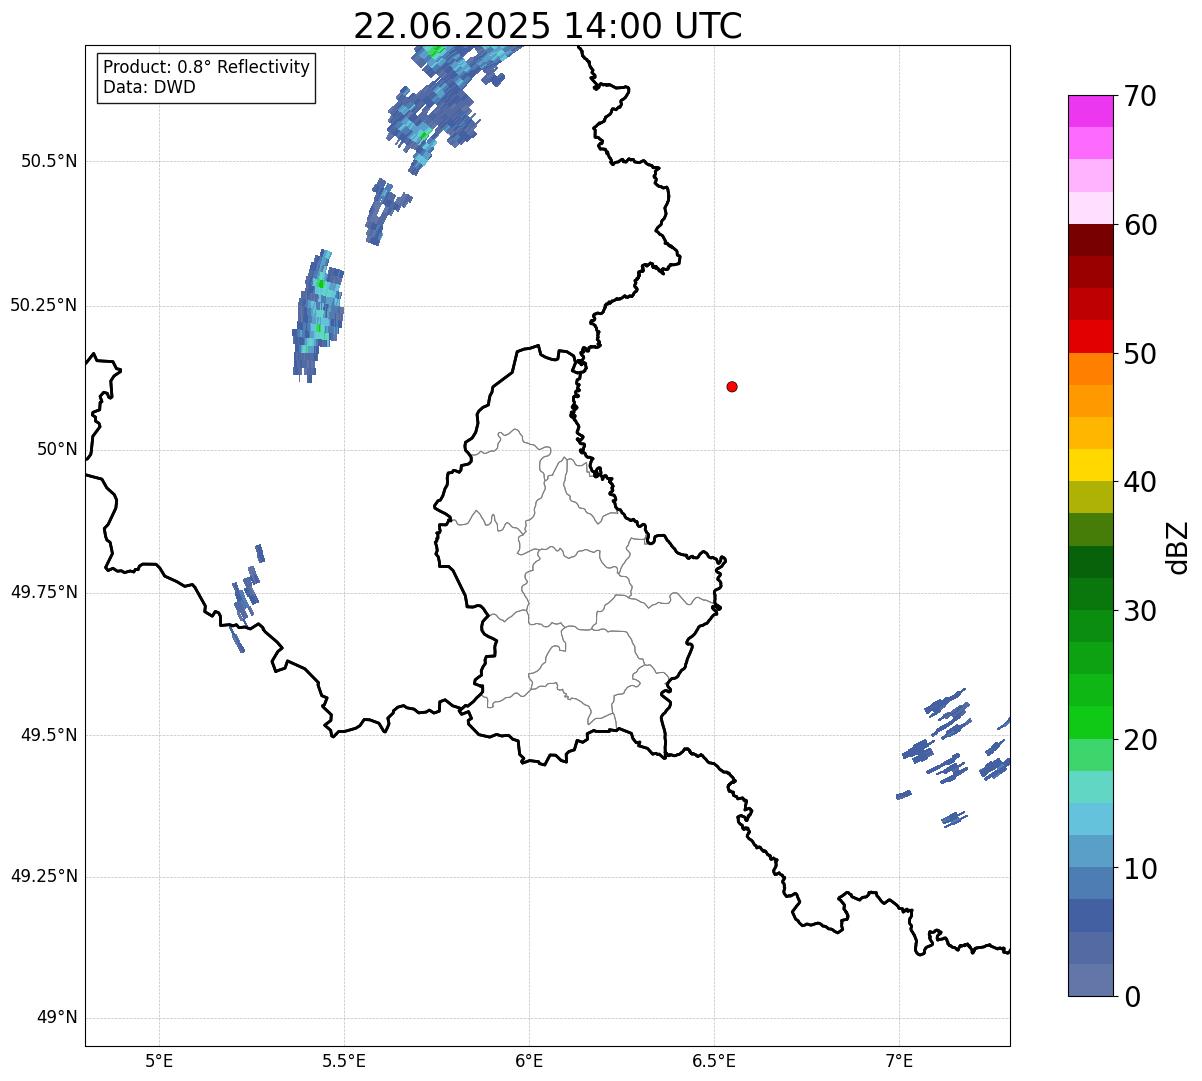1202x1081 pixels.
Task: Click the Data: DWD label
Action: click(x=150, y=87)
